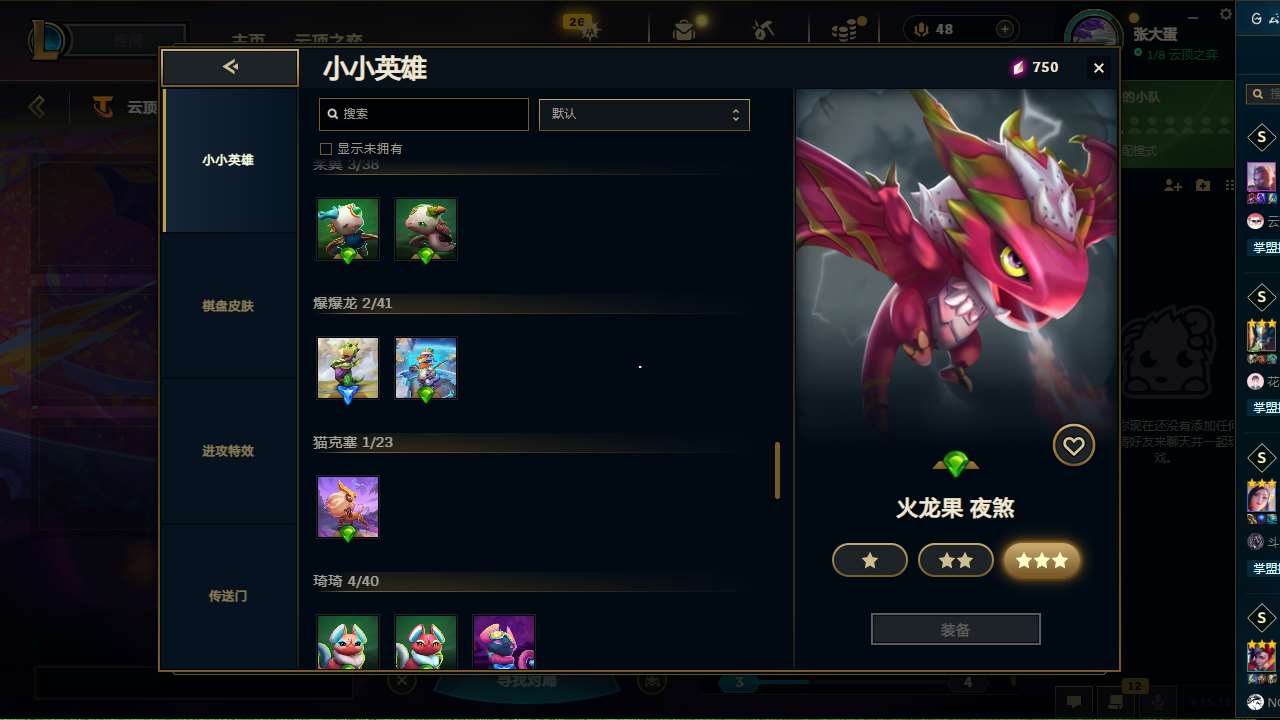
Task: Click the magnifier icon in search box
Action: (333, 114)
